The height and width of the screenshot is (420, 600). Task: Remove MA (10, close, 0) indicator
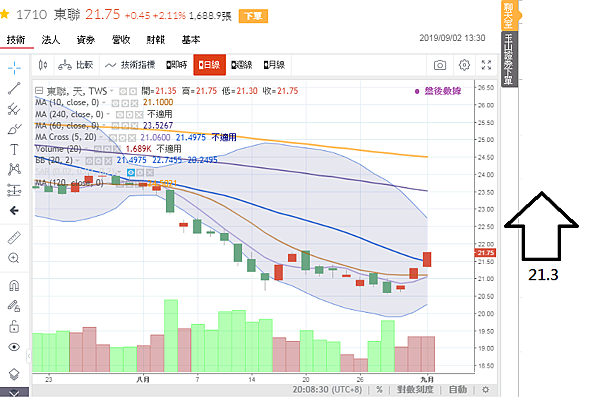point(134,103)
